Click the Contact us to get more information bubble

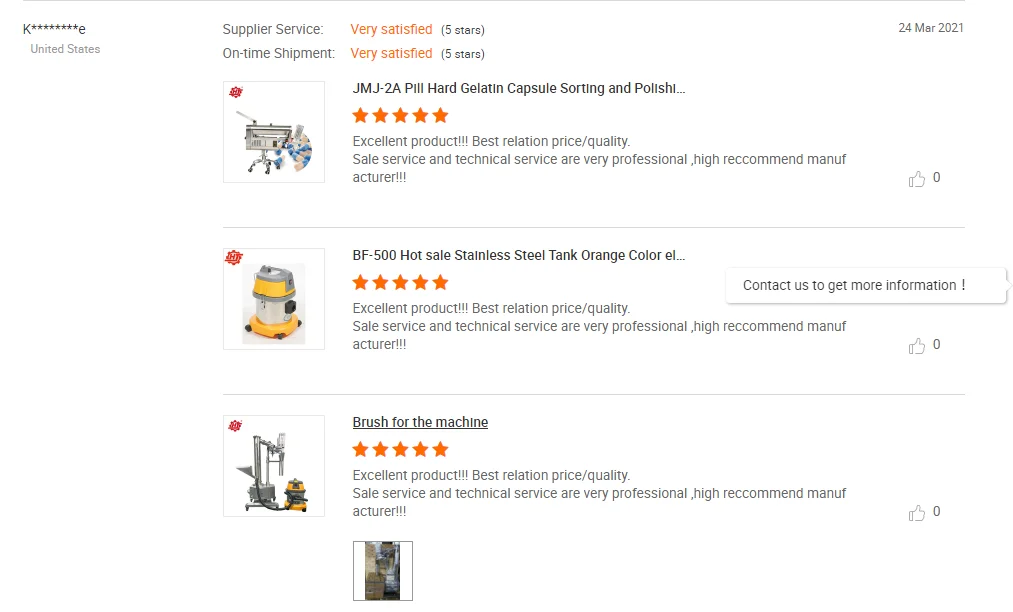[855, 285]
